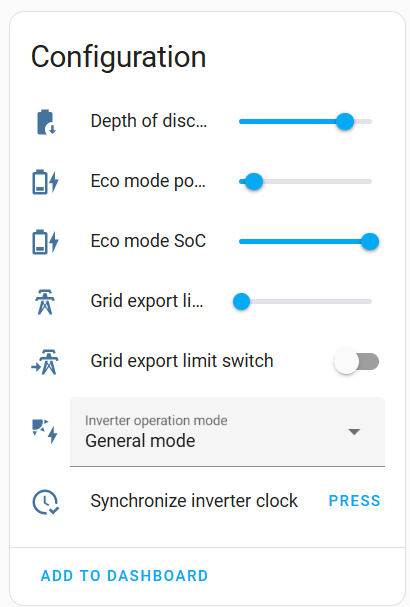Click the Grid export limit switch tower-arrow icon
410x607 pixels.
click(45, 362)
